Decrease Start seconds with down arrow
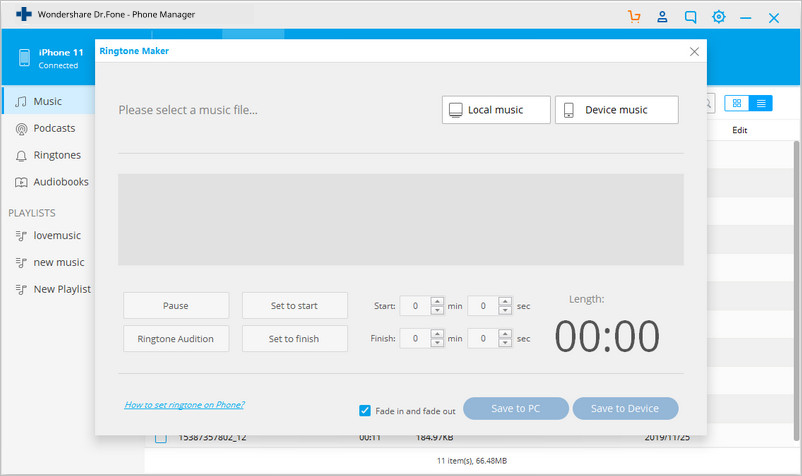Viewport: 802px width, 476px height. [x=505, y=310]
